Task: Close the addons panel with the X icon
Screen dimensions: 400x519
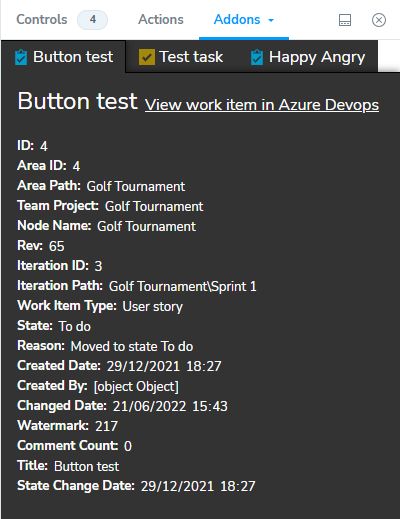Action: point(379,20)
